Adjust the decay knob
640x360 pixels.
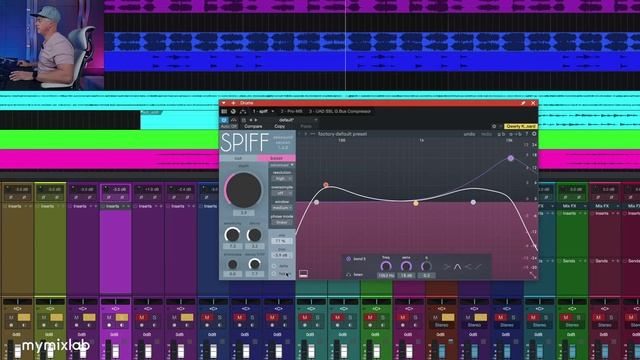tap(254, 235)
